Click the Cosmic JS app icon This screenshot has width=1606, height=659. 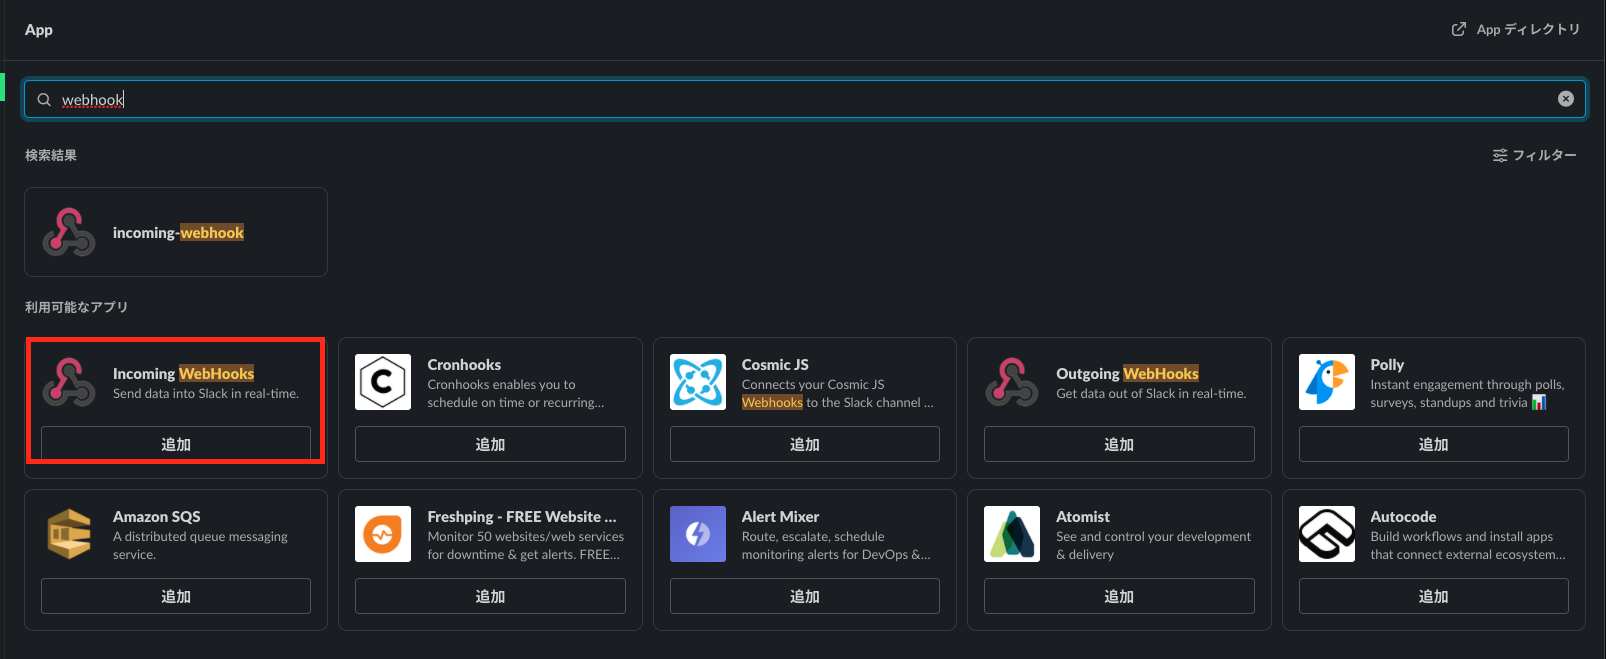click(x=698, y=382)
